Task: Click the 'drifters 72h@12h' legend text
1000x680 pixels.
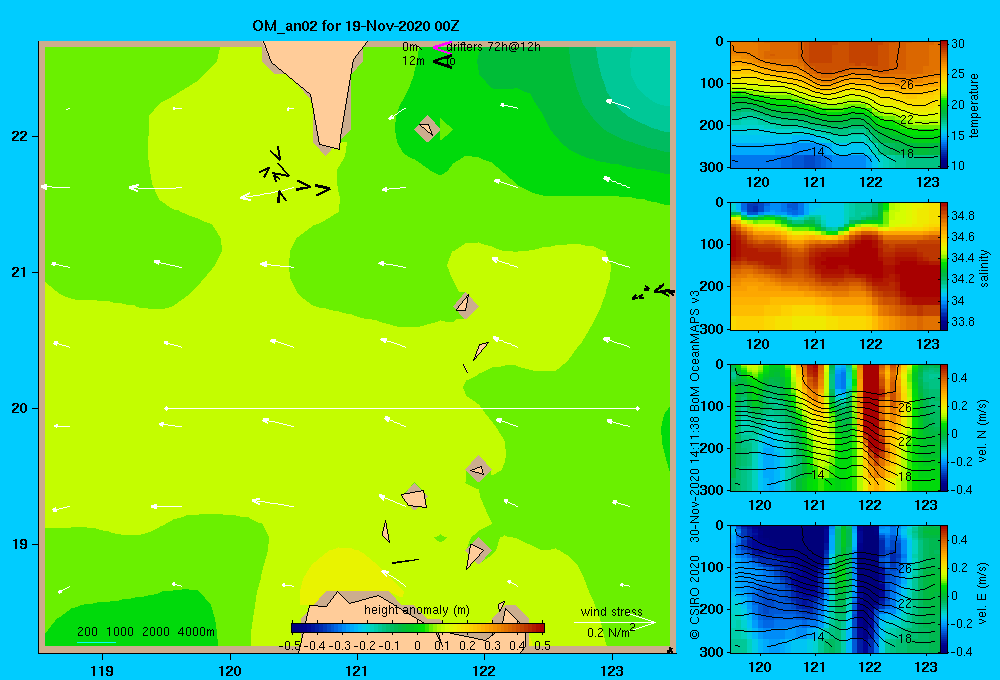Action: click(x=494, y=47)
